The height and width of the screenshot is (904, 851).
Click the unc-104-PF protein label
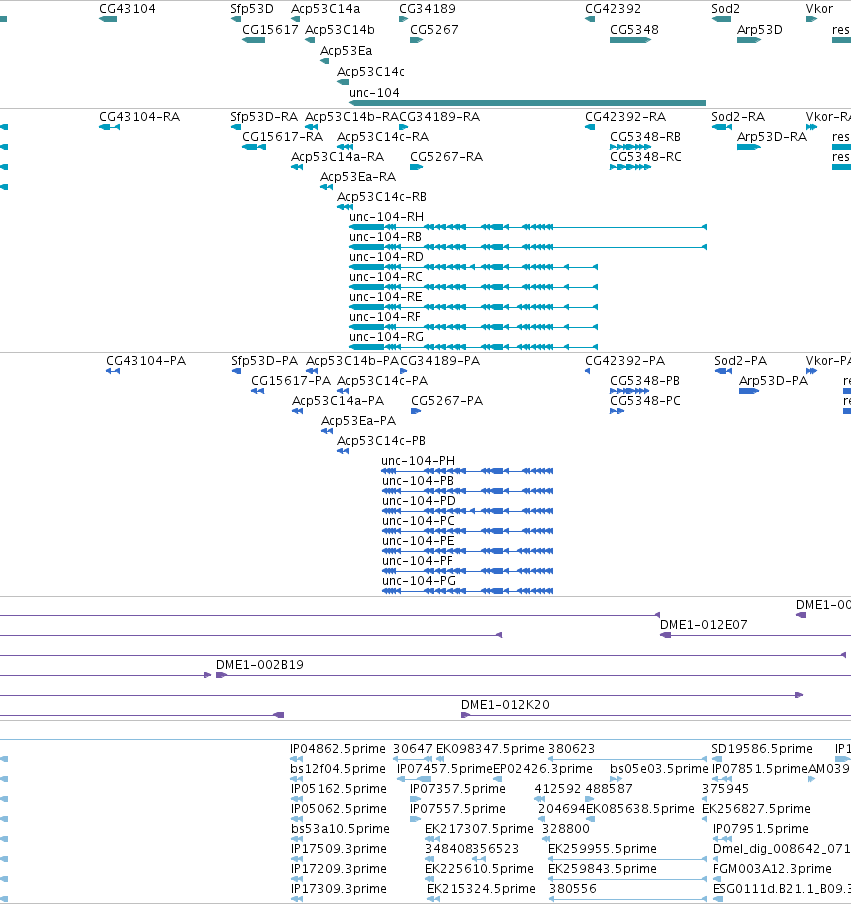point(417,560)
